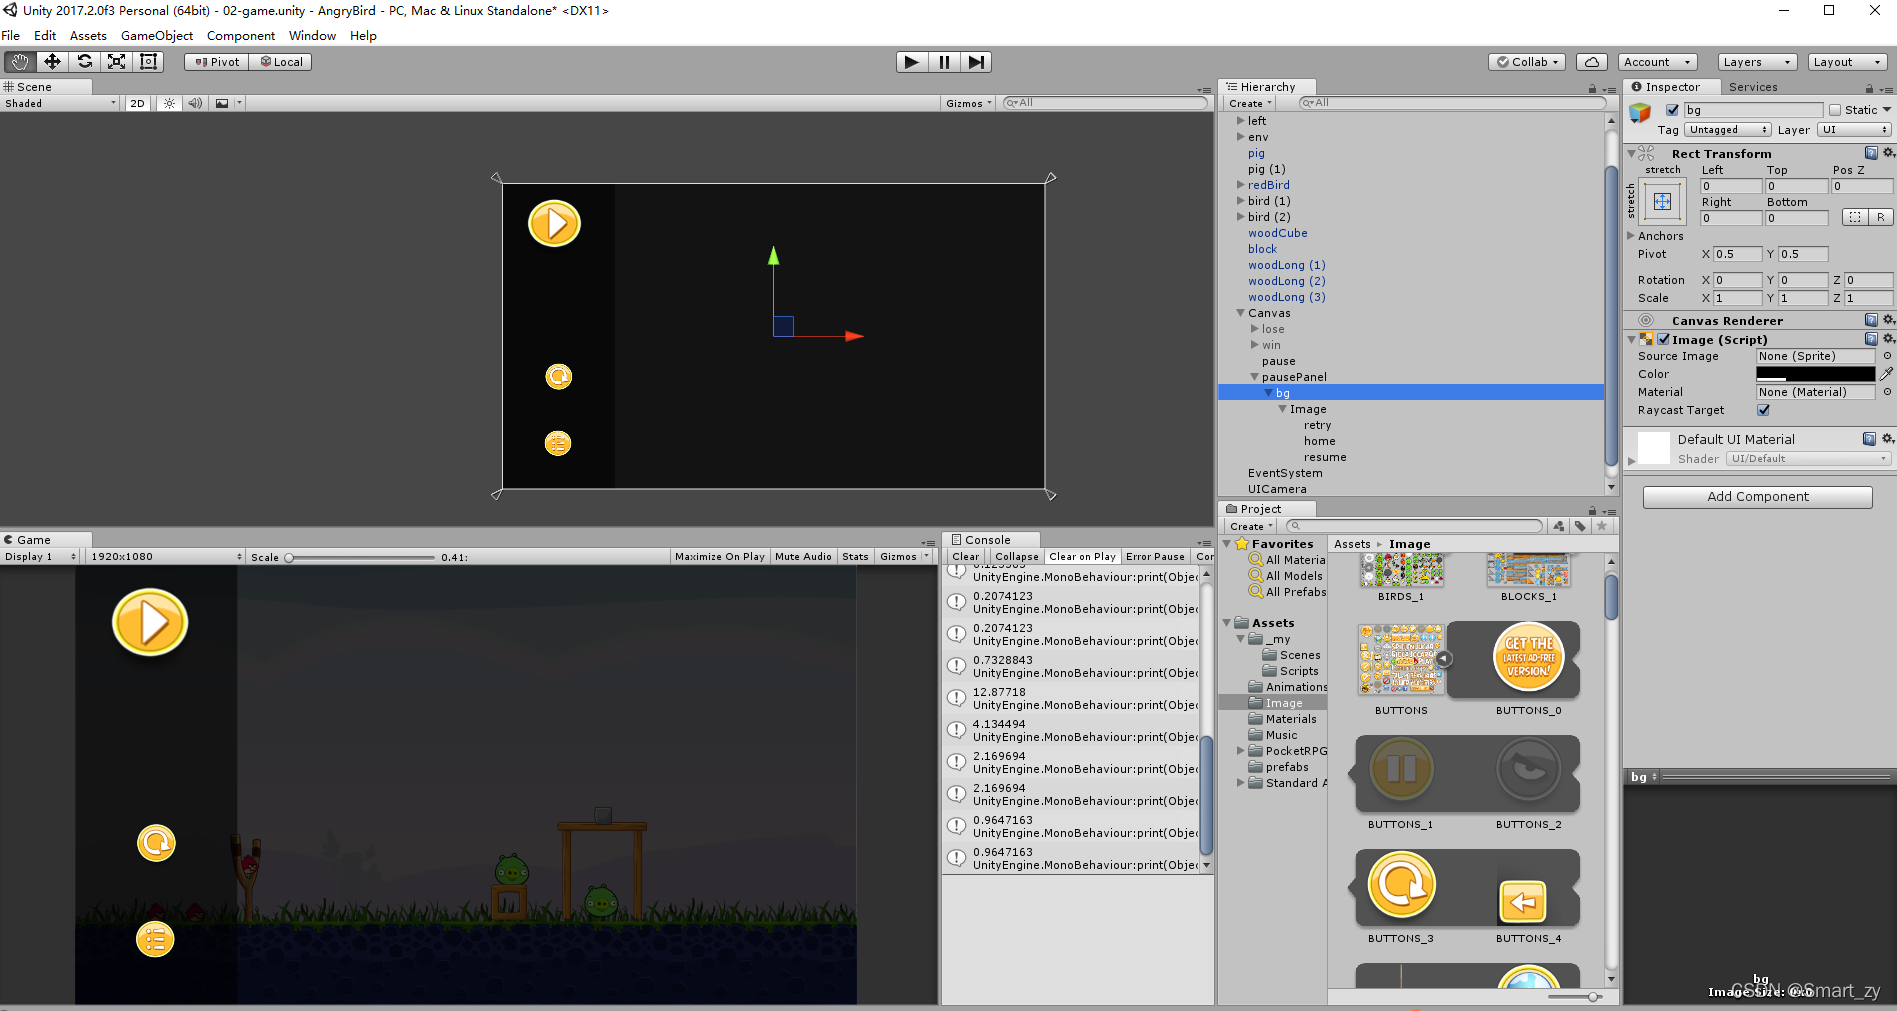Open the File menu
Viewport: 1897px width, 1011px height.
tap(11, 35)
